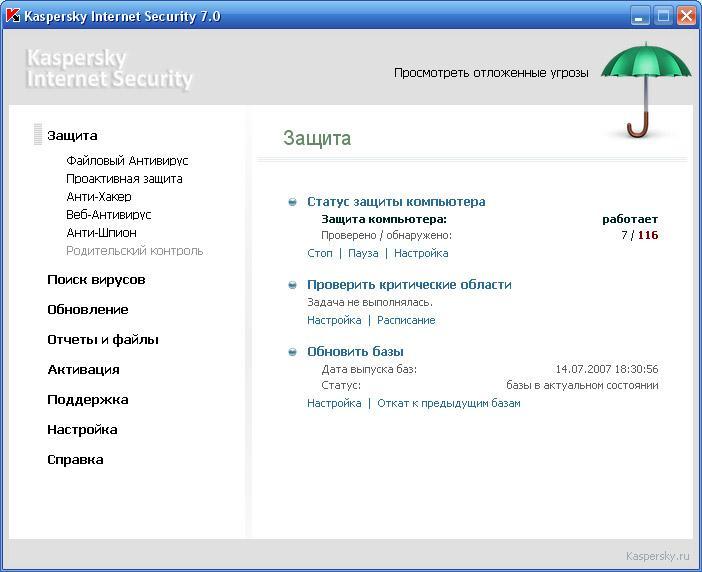The image size is (702, 572).
Task: Open Анти-Хакер component
Action: 99,196
